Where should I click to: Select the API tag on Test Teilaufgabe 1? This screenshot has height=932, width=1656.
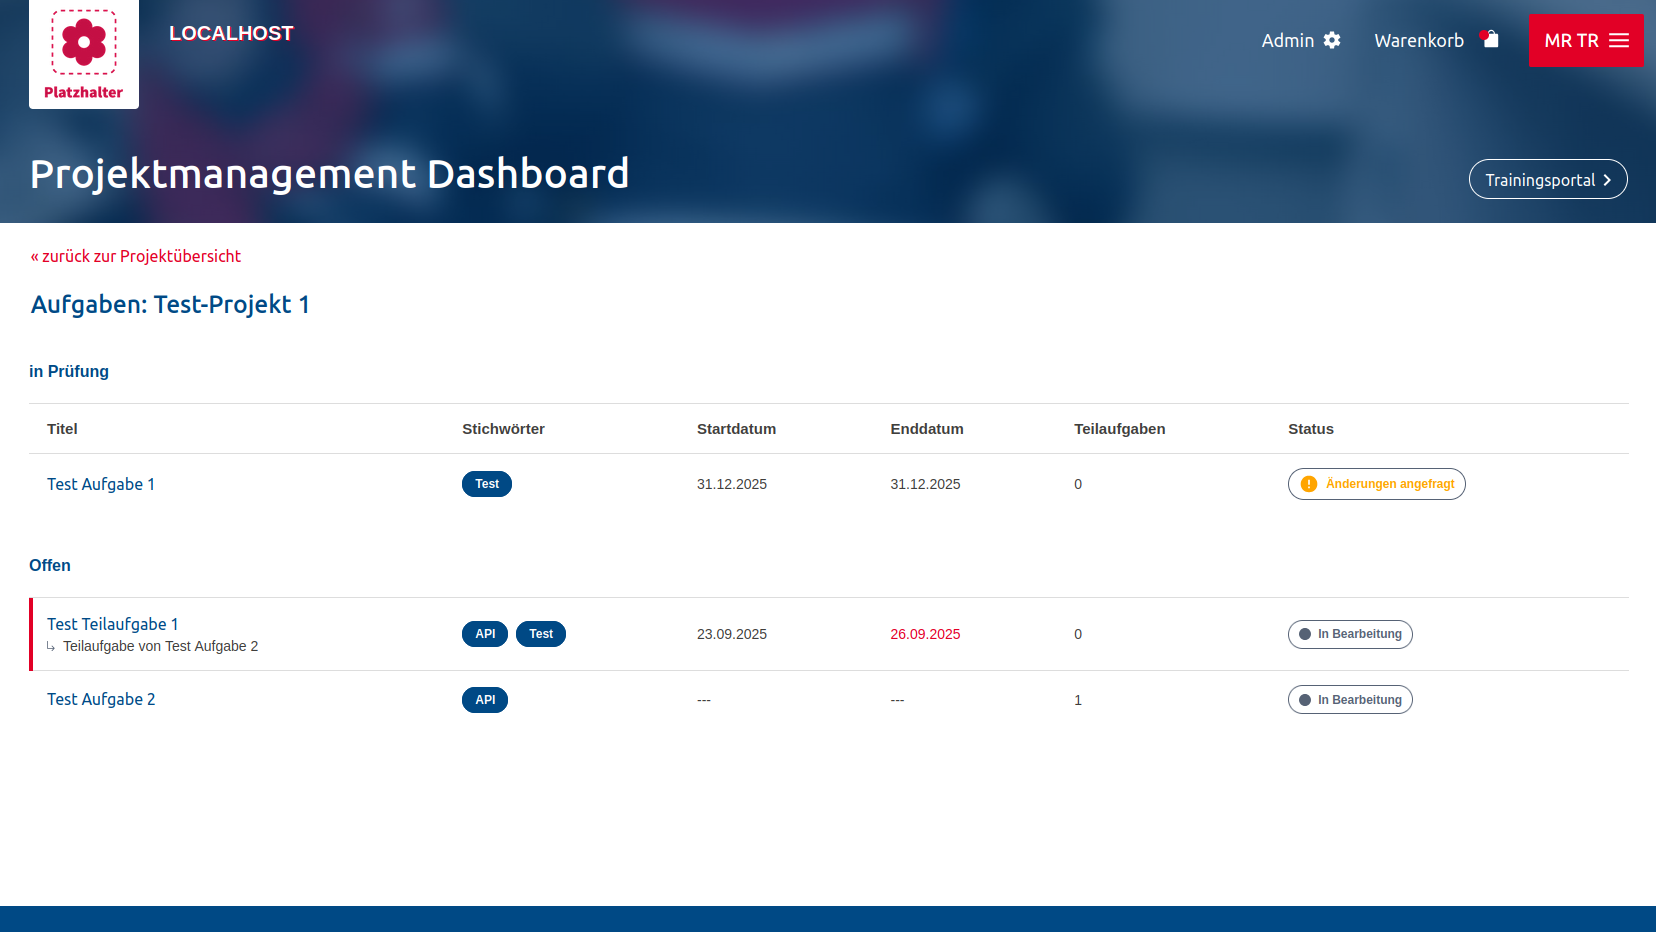pyautogui.click(x=485, y=634)
